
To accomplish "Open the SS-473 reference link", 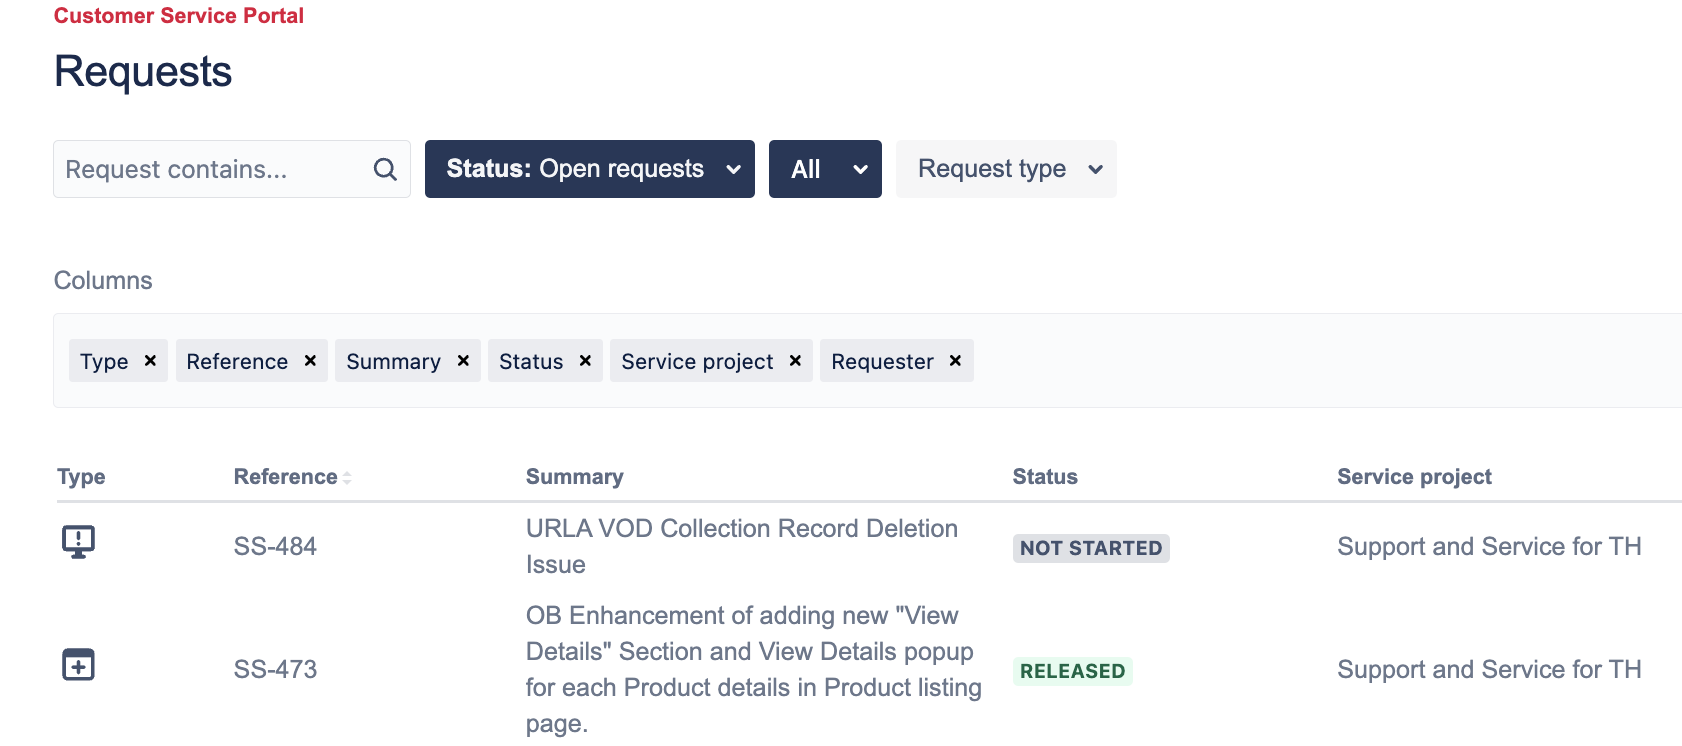I will tap(275, 669).
